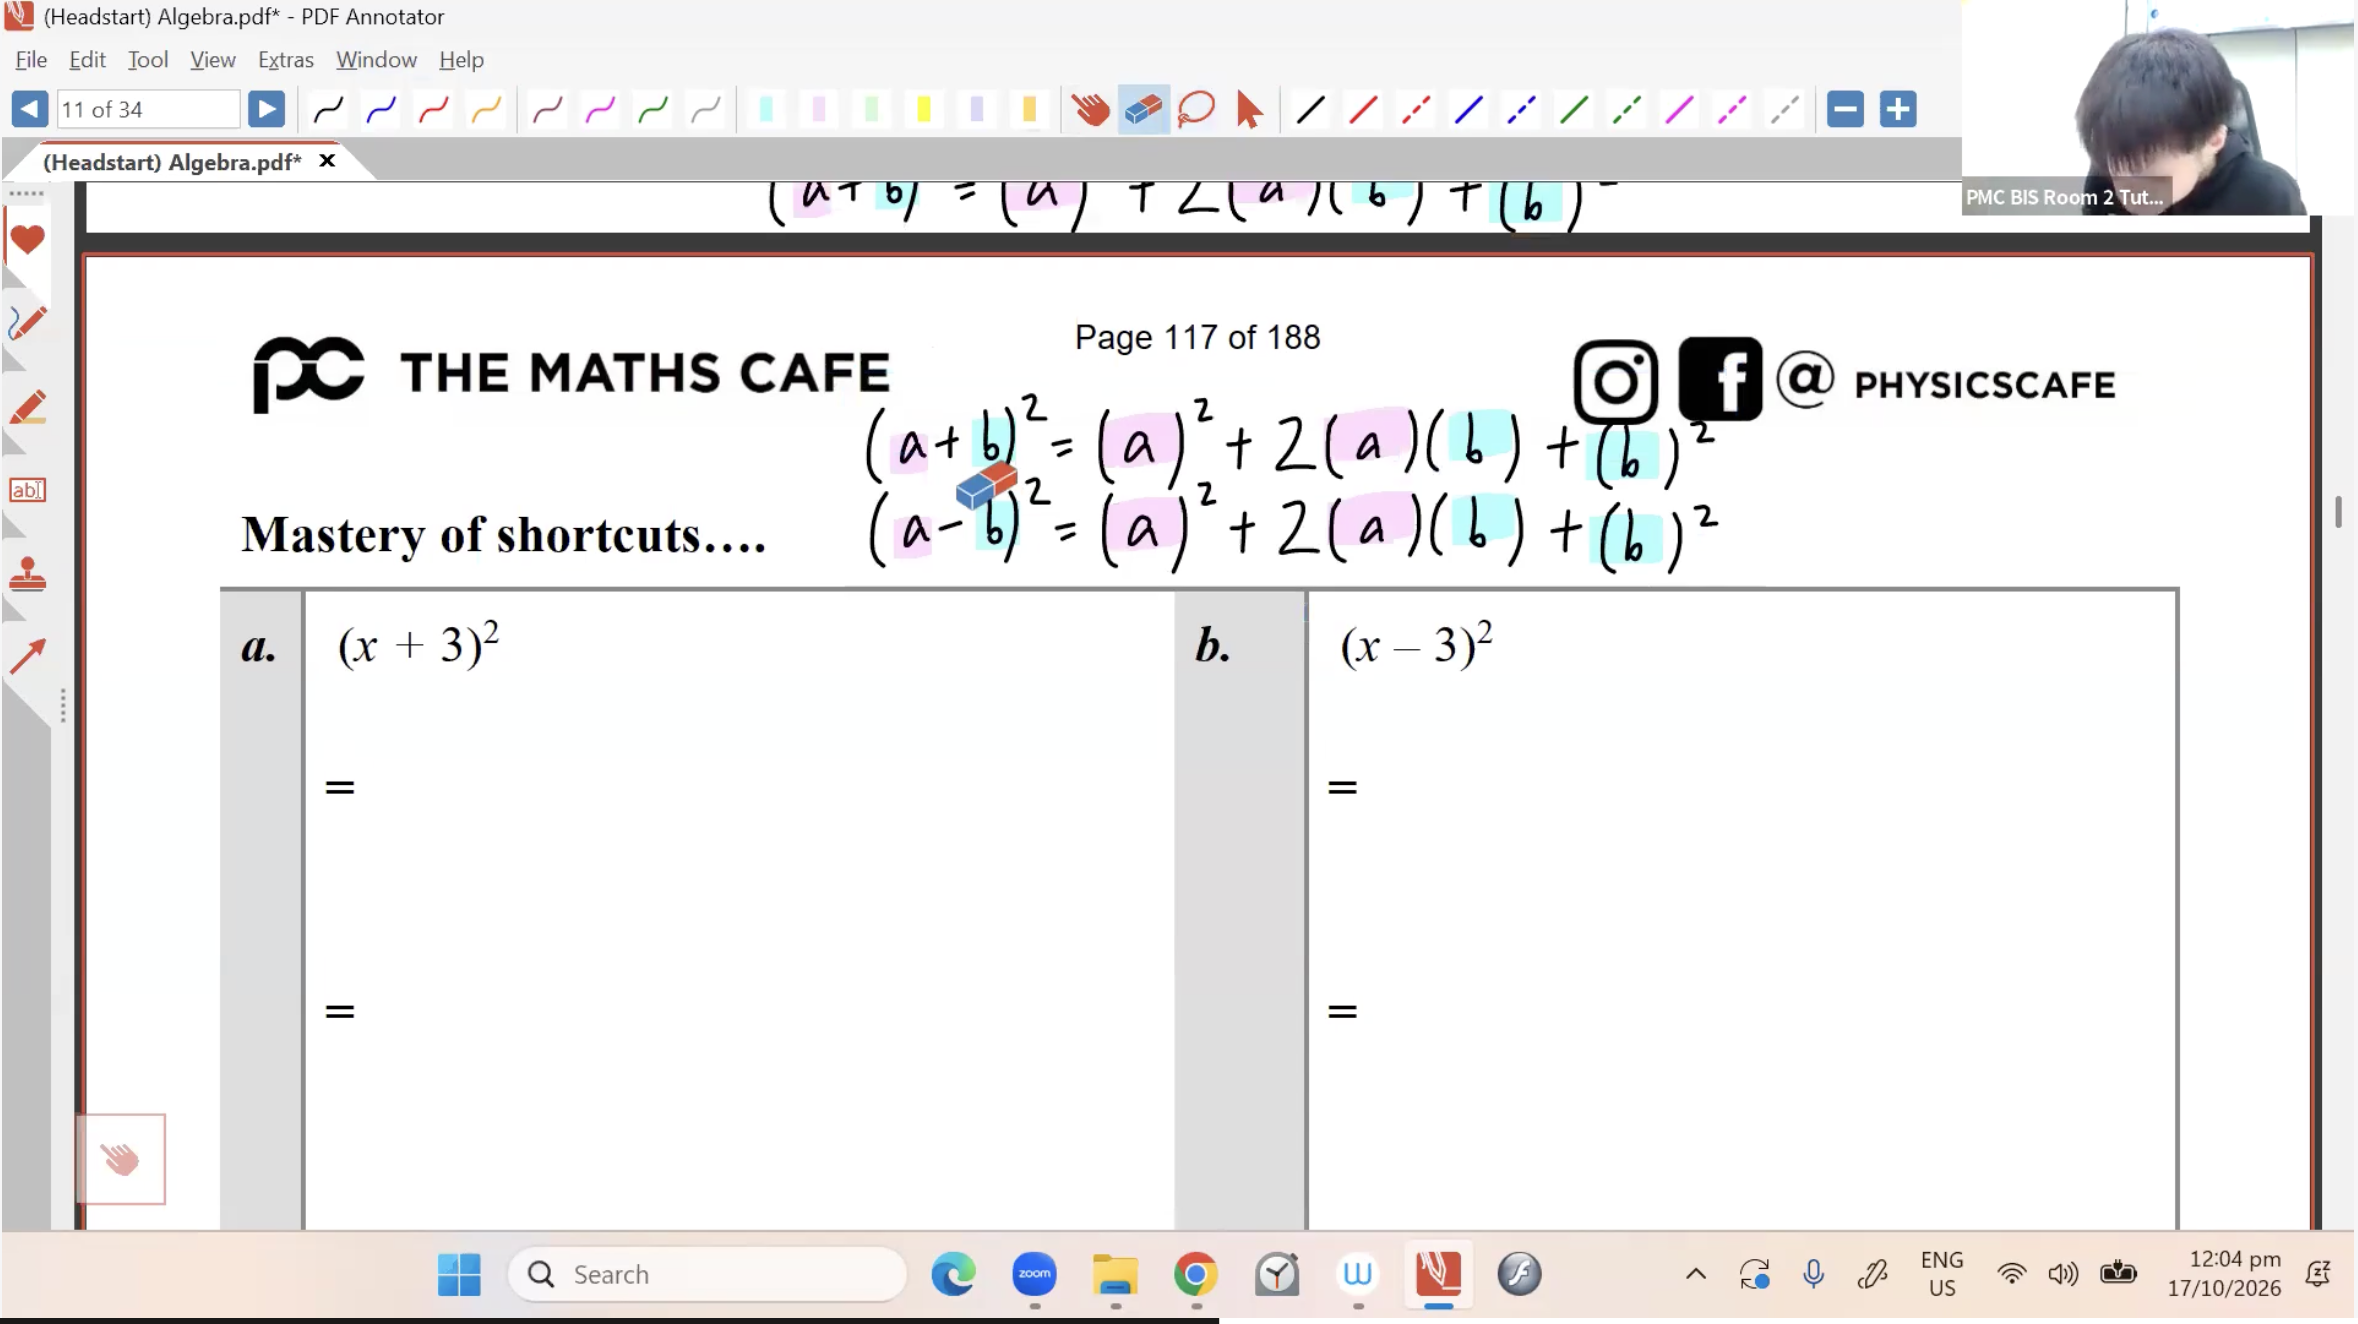Click the vertical scrollbar thumb

[2338, 512]
